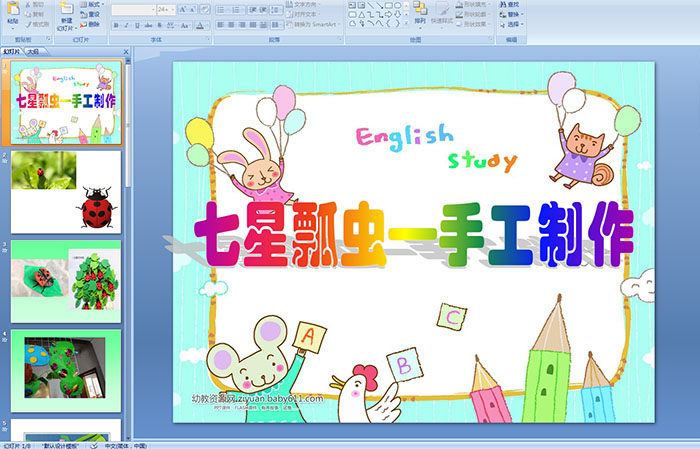This screenshot has width=700, height=449.
Task: Reset (重设) the slide layout
Action: click(90, 14)
